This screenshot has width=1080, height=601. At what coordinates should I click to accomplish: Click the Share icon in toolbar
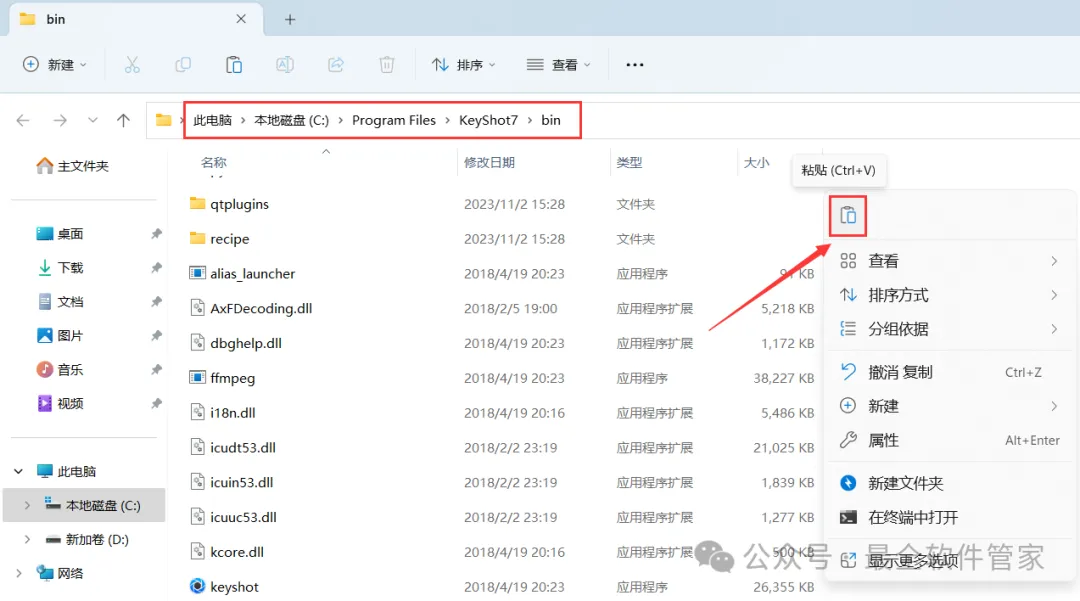335,65
